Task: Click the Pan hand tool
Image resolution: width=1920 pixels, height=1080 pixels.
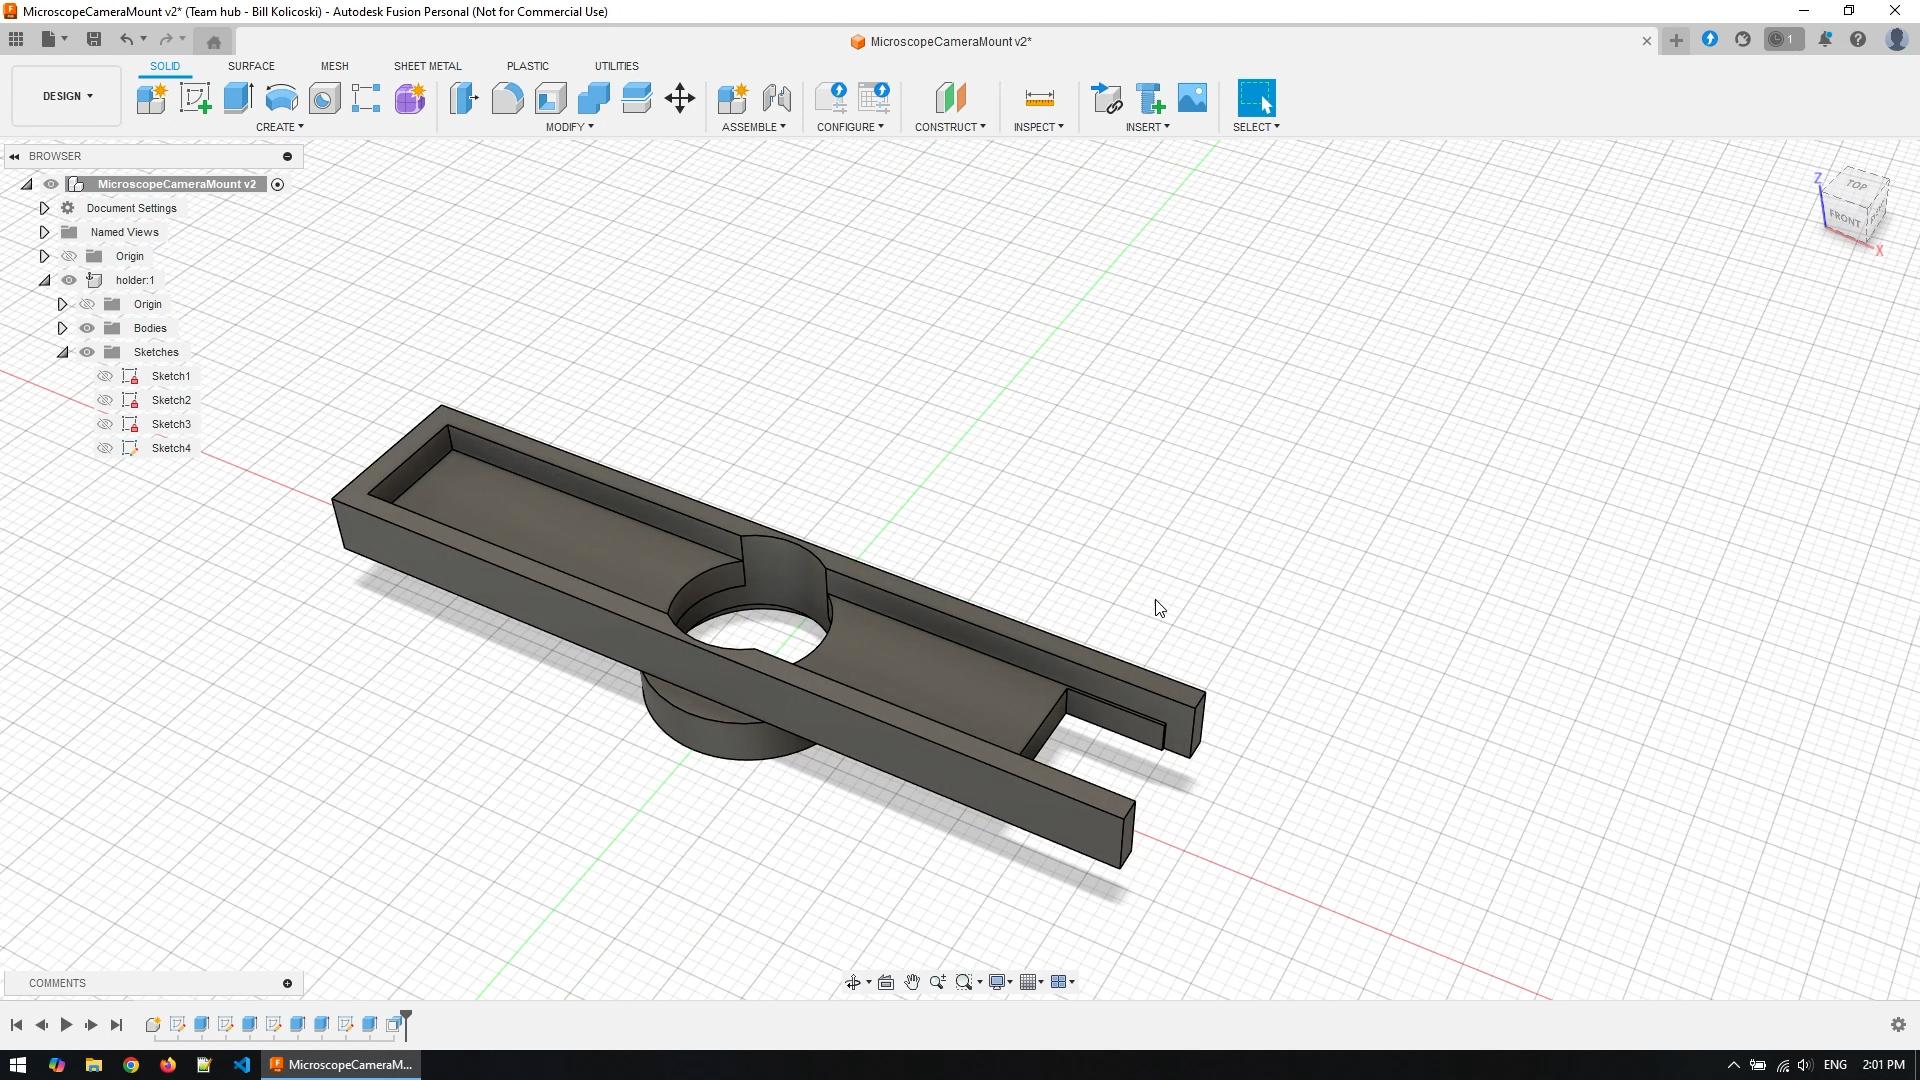Action: [x=912, y=982]
